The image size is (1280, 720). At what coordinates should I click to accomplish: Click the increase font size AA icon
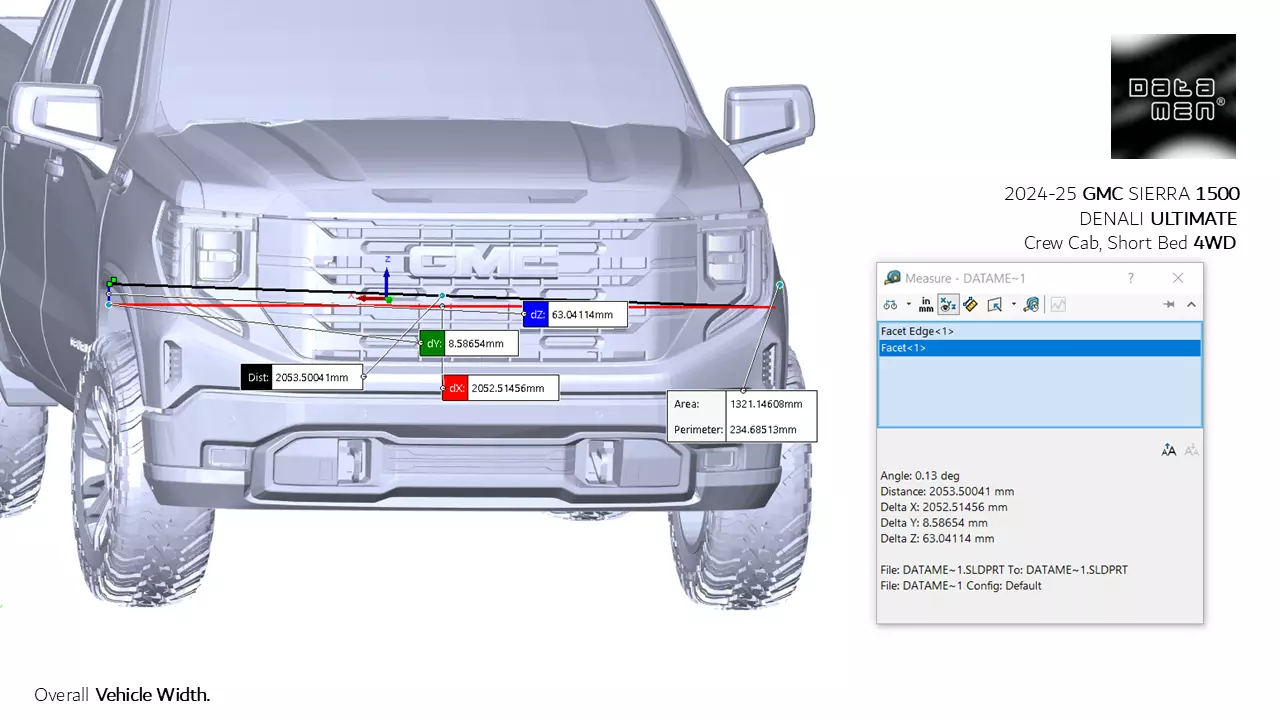(1168, 450)
